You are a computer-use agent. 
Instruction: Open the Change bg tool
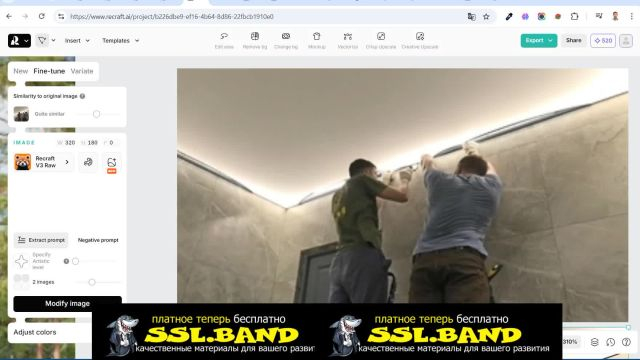[286, 40]
